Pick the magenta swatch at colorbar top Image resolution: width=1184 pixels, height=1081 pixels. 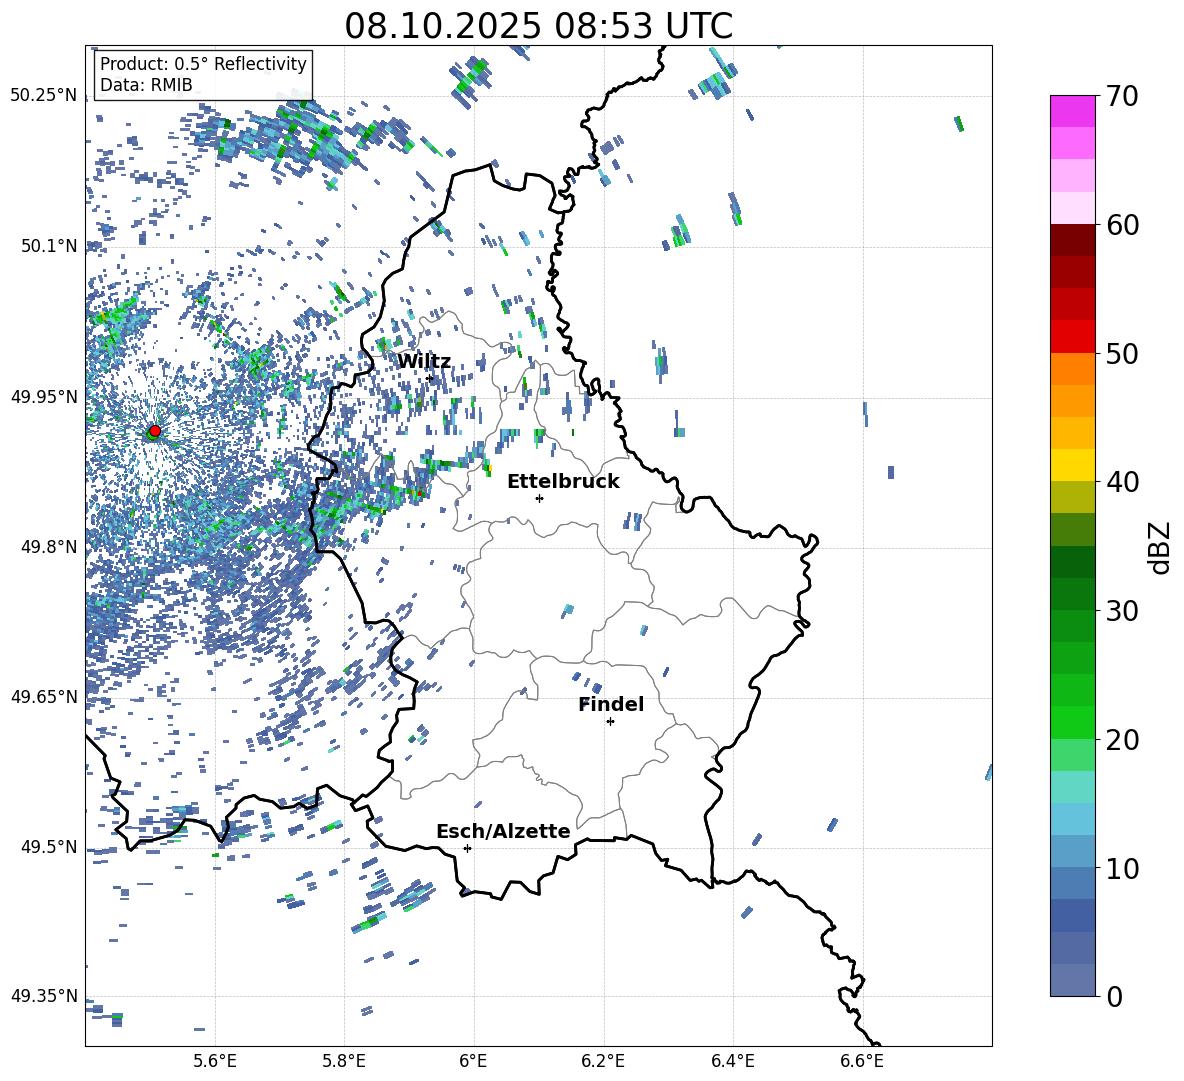[1073, 111]
